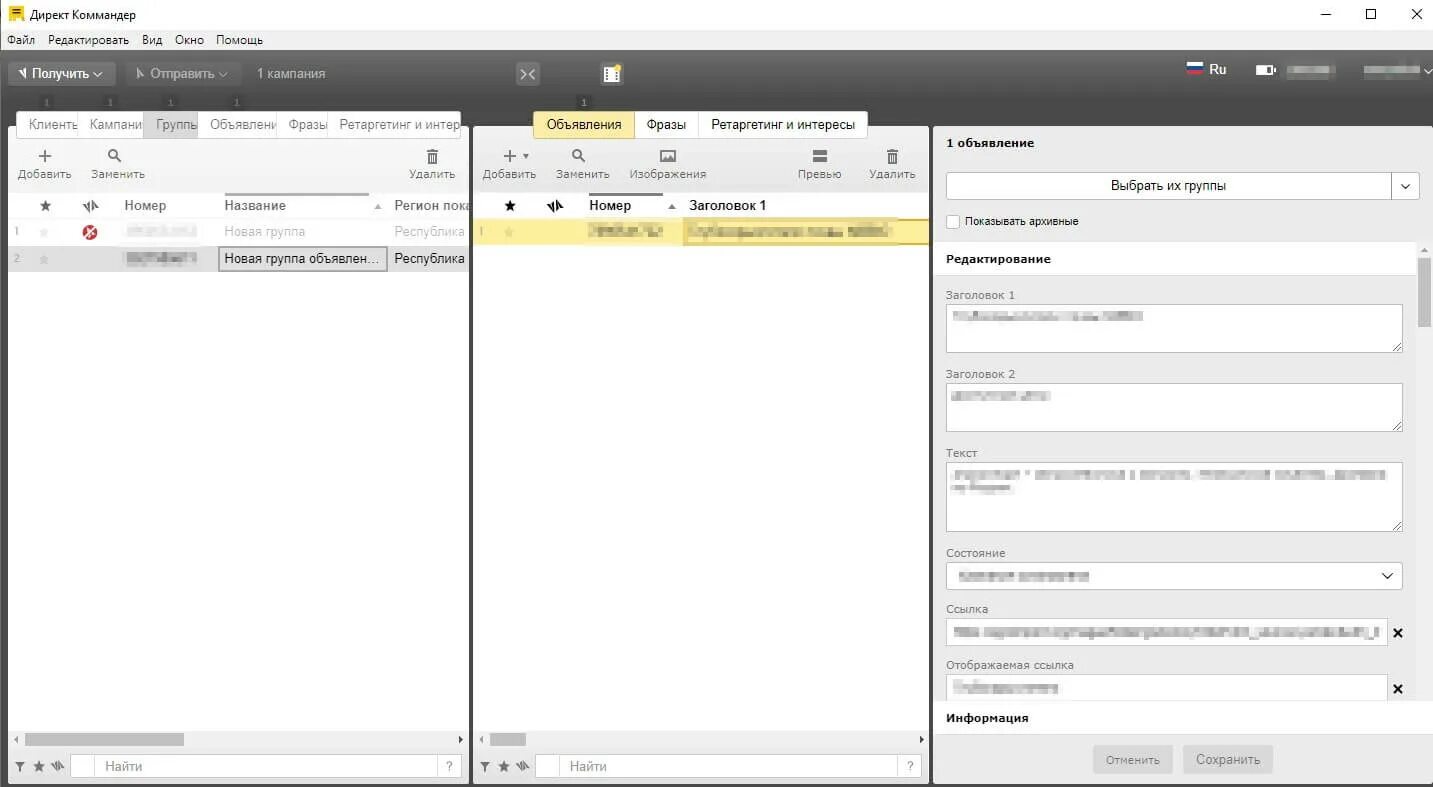The image size is (1433, 787).
Task: Switch to middle panel Фразы tab
Action: [x=666, y=125]
